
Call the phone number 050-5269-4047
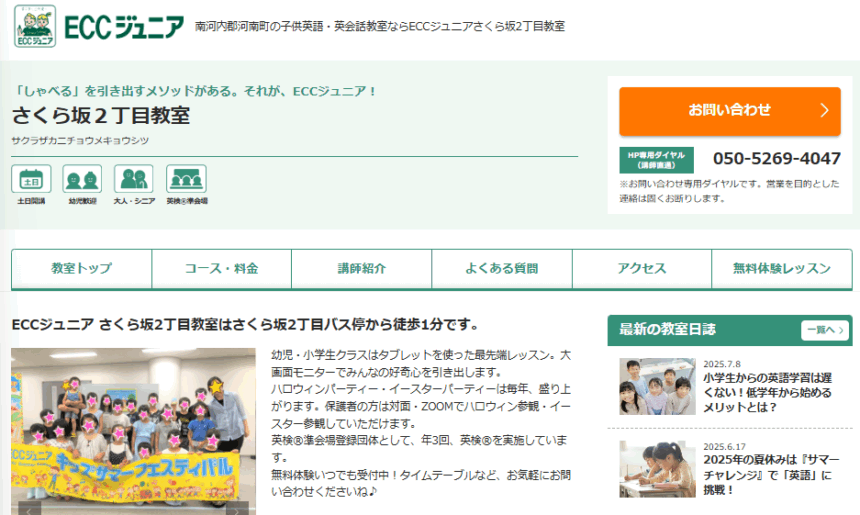pos(776,159)
